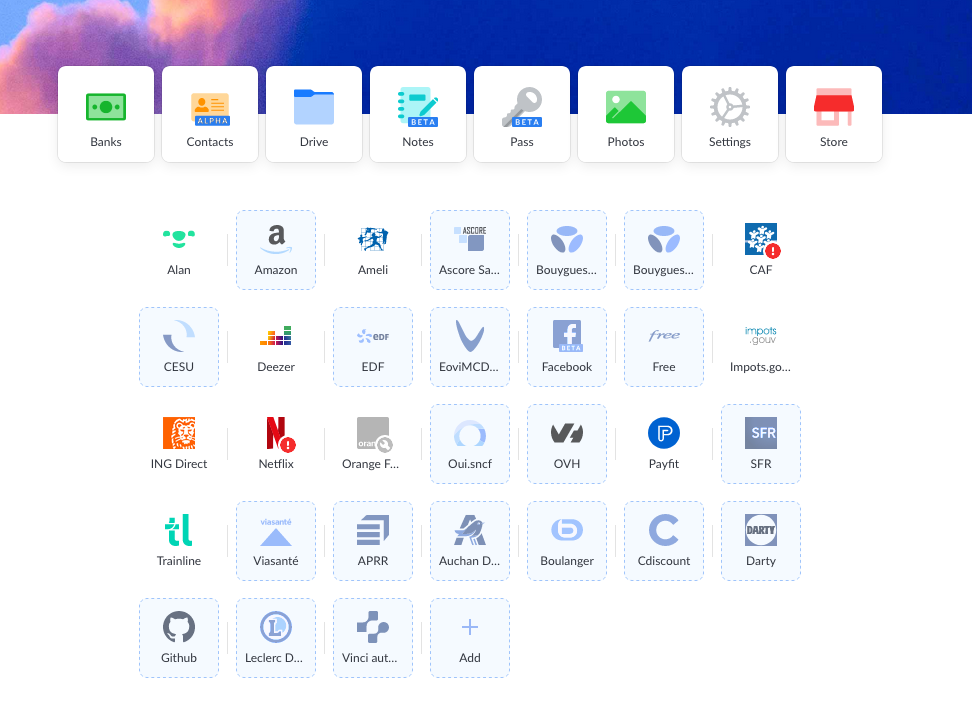Open the Ameli connector
Viewport: 972px width, 728px height.
373,250
